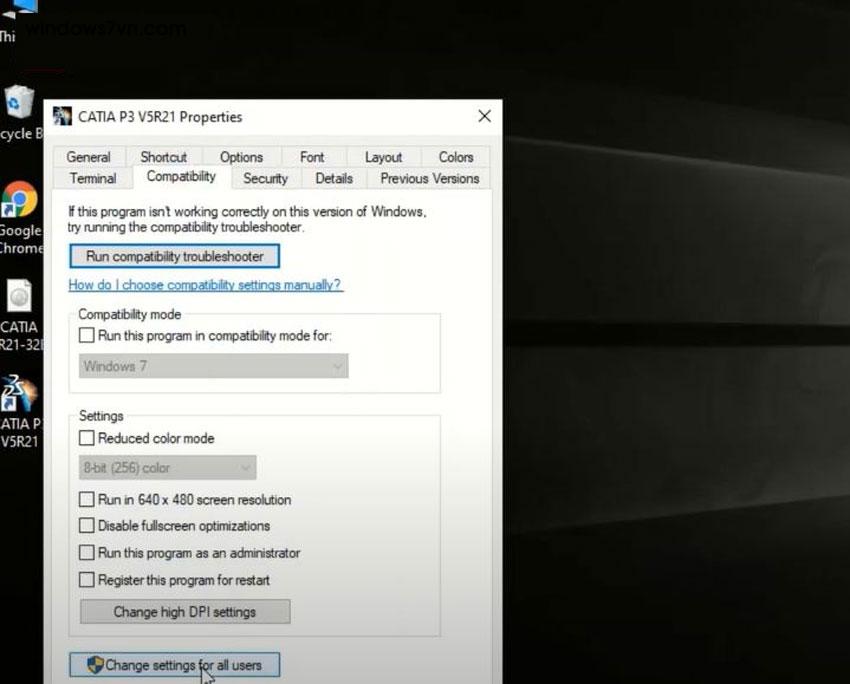Check Run this program in compatibility mode
850x684 pixels.
coord(87,336)
